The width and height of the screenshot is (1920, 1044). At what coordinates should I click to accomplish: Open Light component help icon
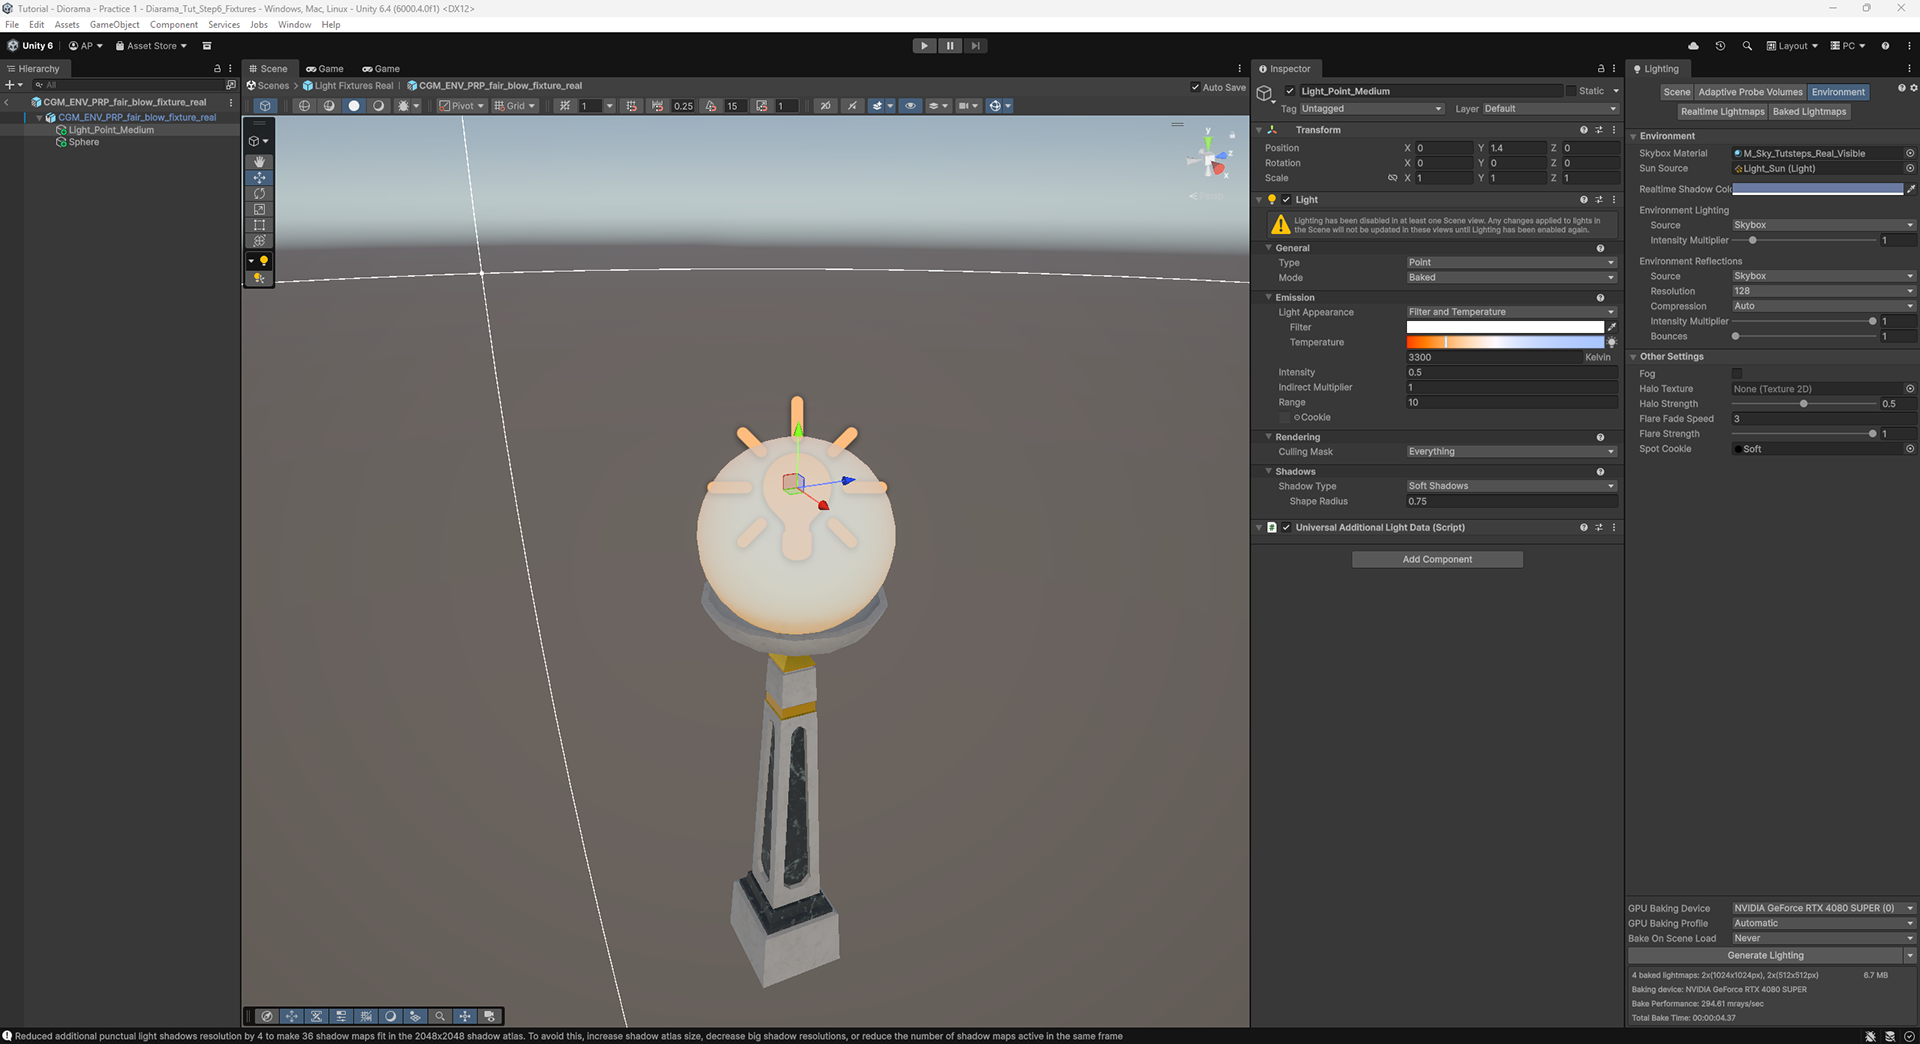coord(1584,200)
